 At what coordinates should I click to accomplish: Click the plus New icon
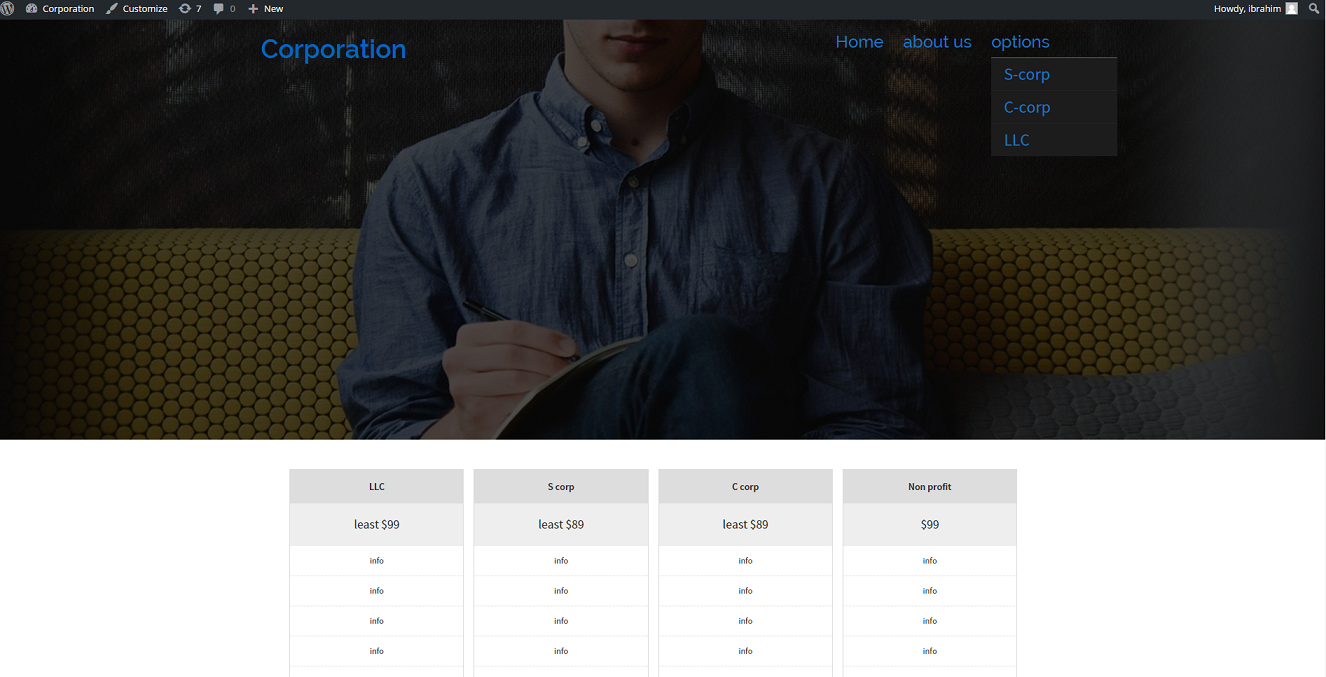(253, 9)
